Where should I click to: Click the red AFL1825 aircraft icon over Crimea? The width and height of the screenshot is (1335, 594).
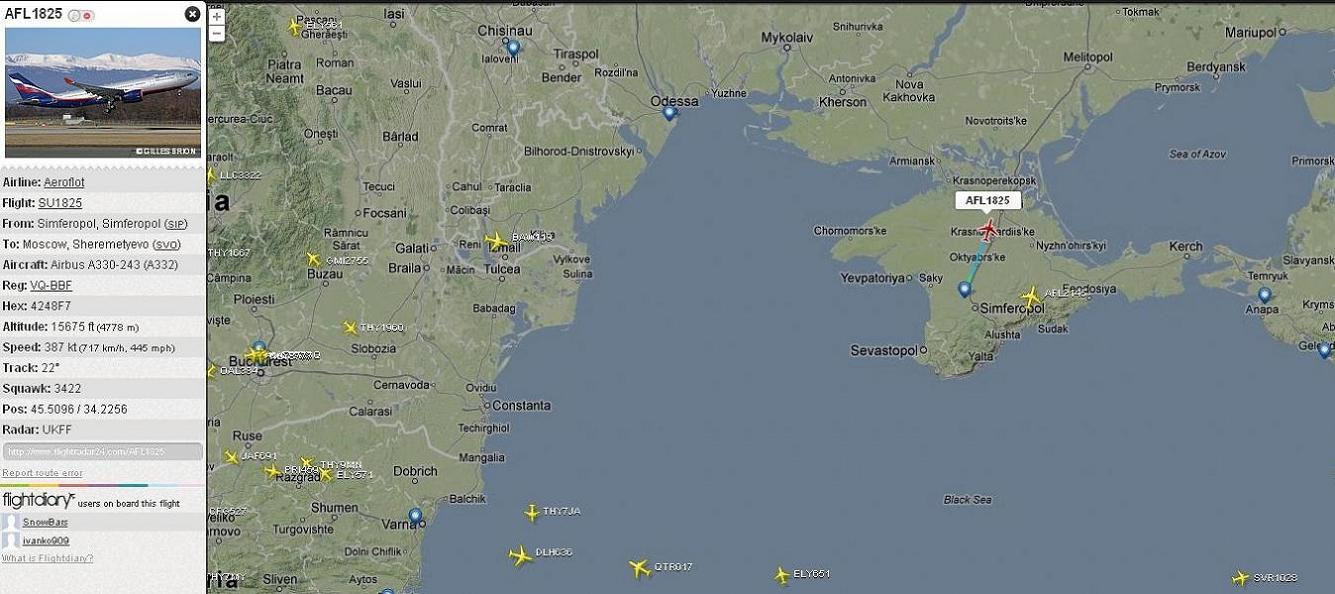(988, 231)
